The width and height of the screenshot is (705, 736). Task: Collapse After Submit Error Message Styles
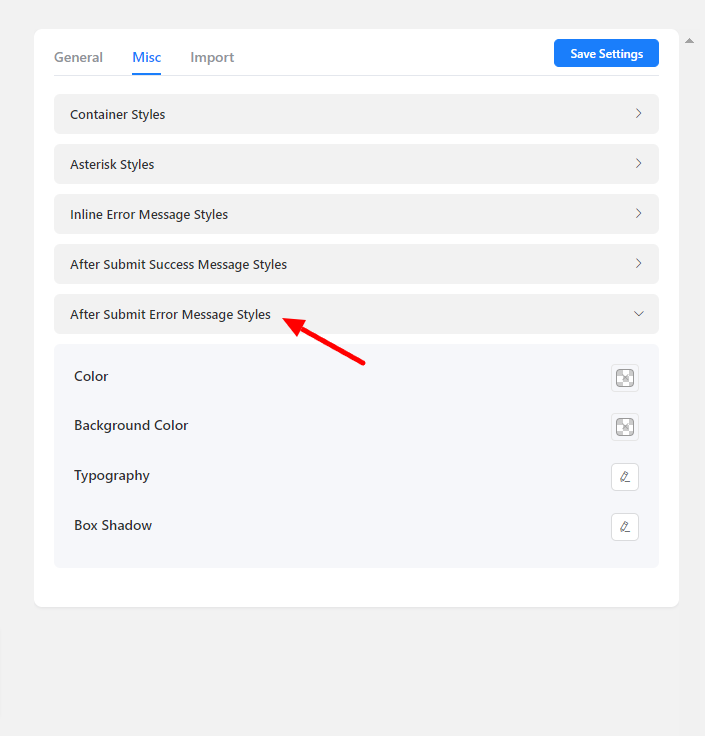pyautogui.click(x=170, y=314)
